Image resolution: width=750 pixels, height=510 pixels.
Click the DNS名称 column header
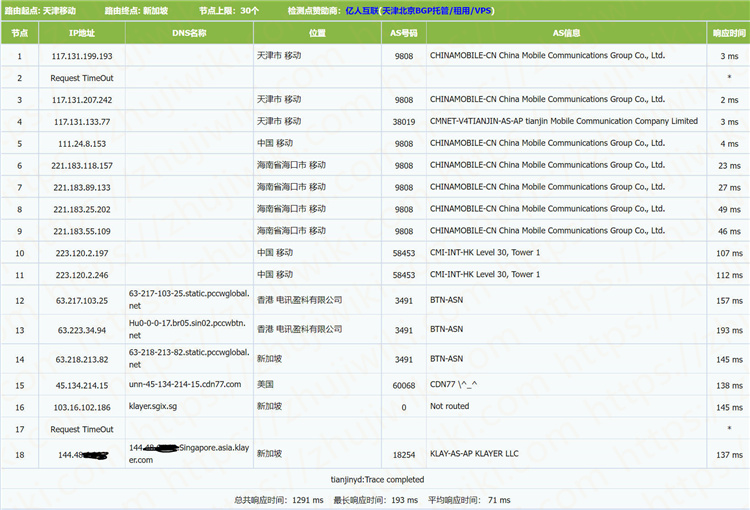[x=189, y=33]
